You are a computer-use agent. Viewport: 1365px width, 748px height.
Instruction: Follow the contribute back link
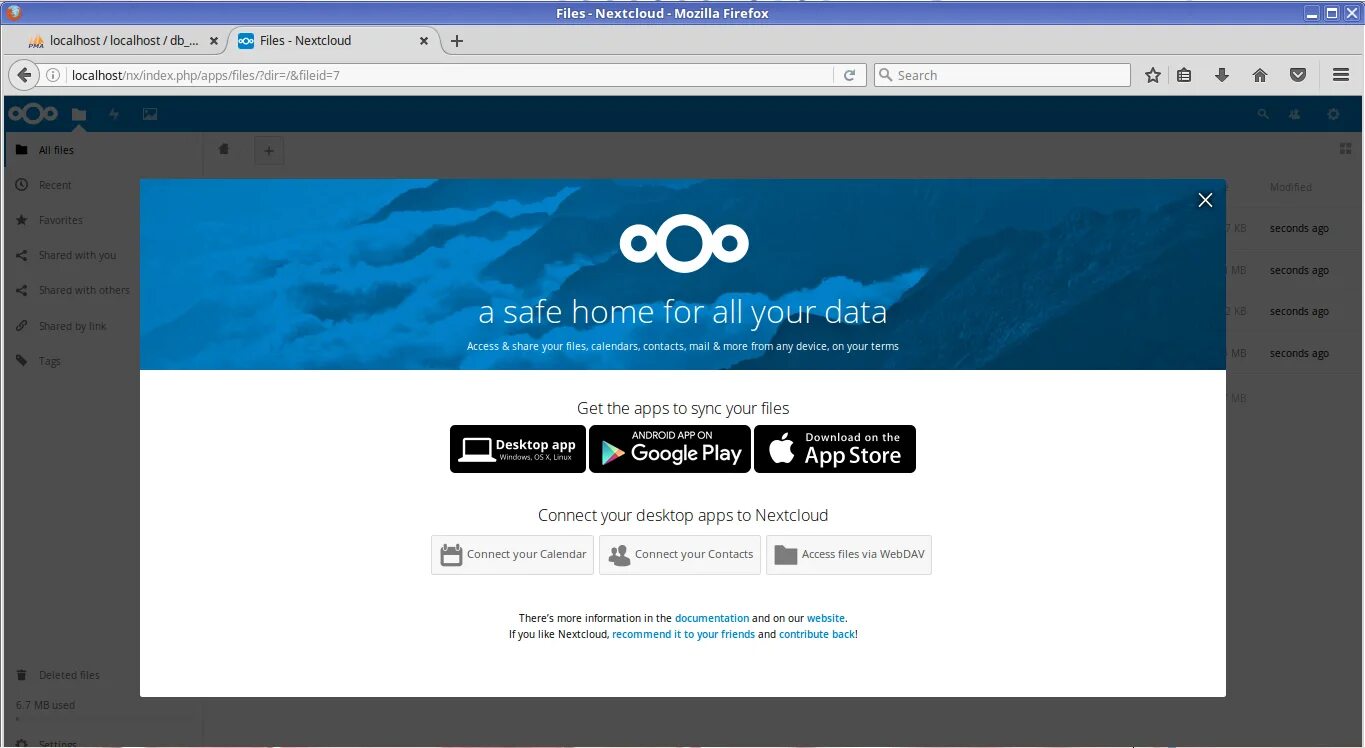click(x=817, y=634)
